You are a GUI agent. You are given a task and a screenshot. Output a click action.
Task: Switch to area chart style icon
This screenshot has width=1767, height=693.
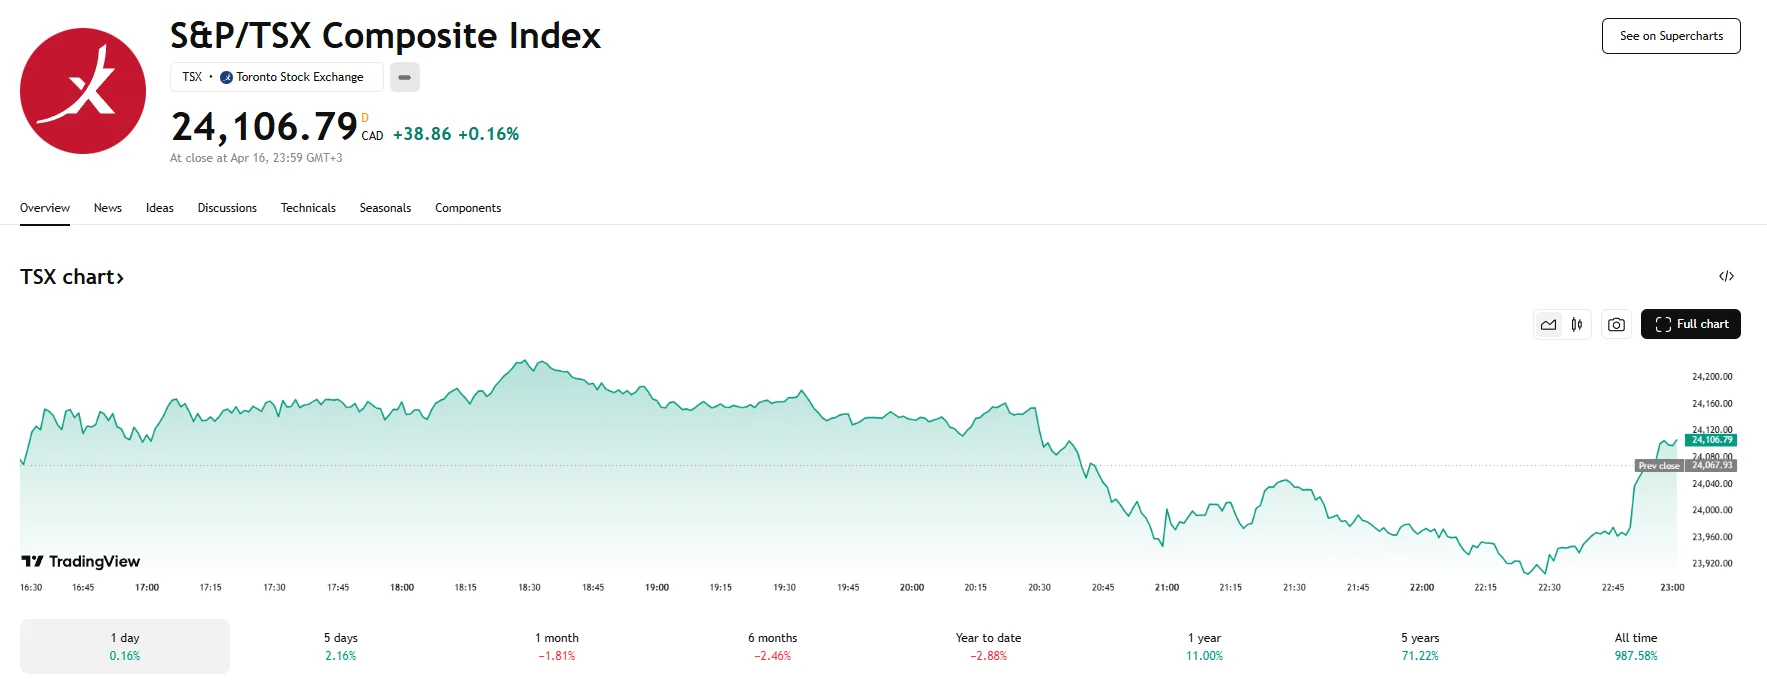(x=1548, y=324)
